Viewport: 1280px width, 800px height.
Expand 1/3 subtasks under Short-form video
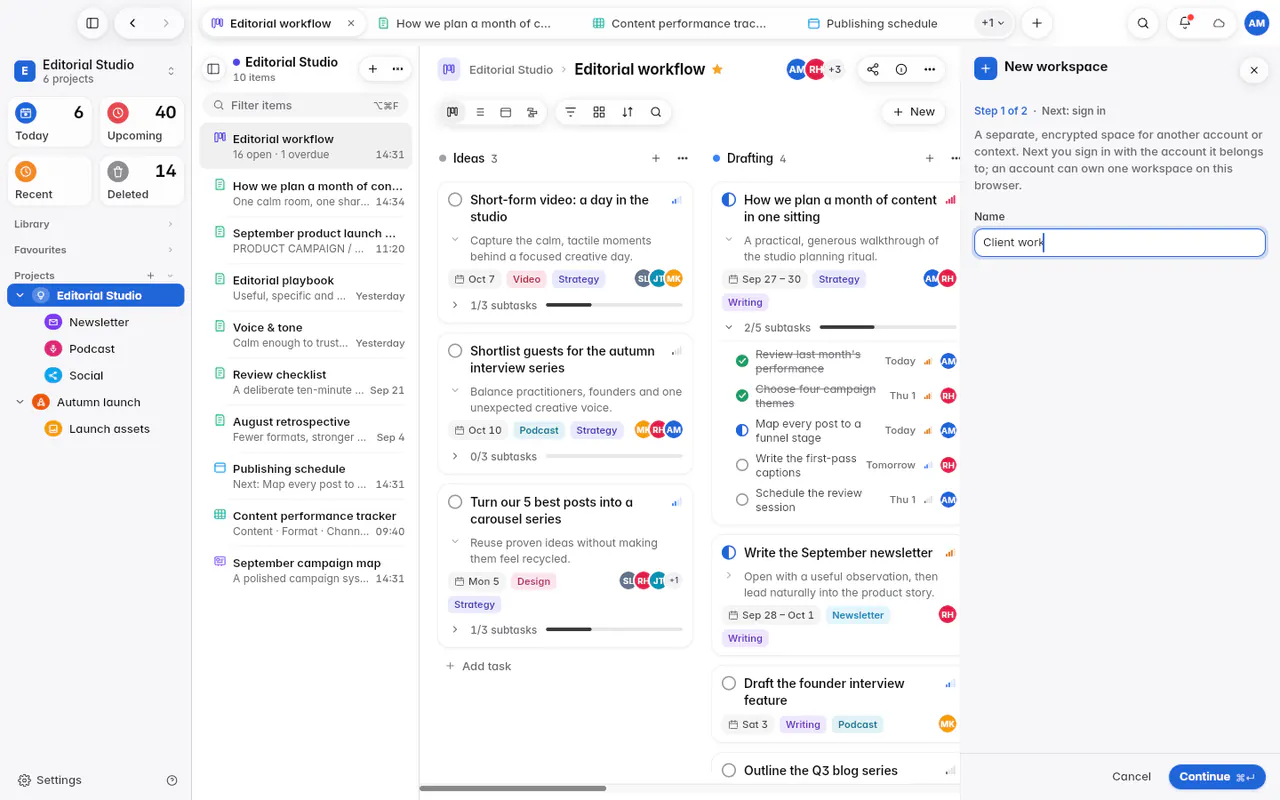(455, 305)
